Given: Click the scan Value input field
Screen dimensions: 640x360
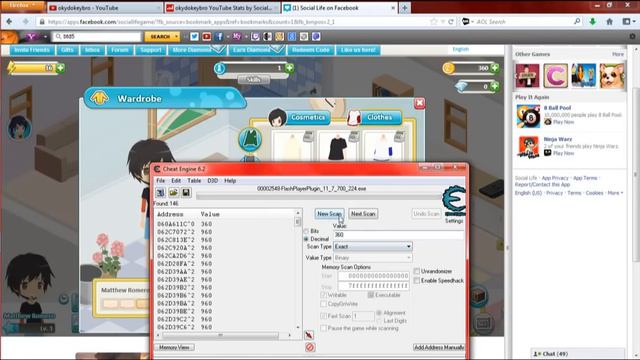Looking at the screenshot, I should pyautogui.click(x=399, y=235).
